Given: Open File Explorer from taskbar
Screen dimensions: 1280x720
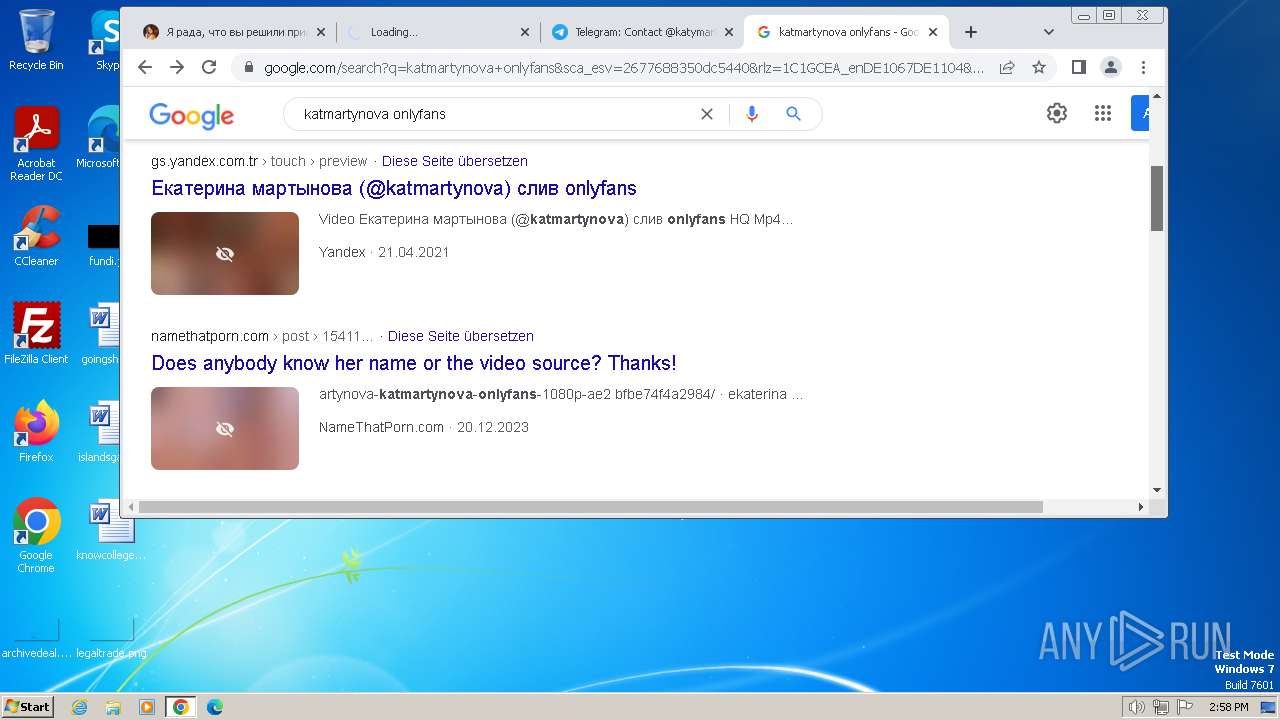Looking at the screenshot, I should tap(113, 707).
